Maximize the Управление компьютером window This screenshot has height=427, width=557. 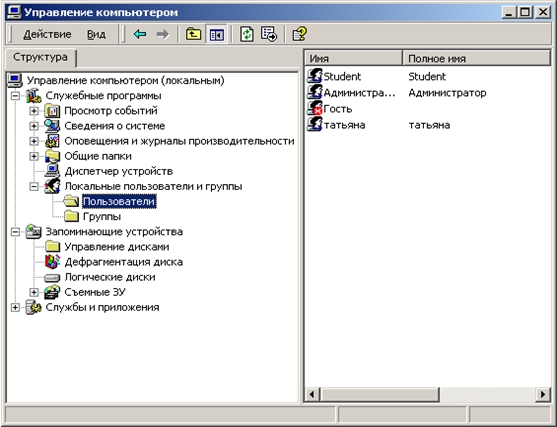(525, 13)
